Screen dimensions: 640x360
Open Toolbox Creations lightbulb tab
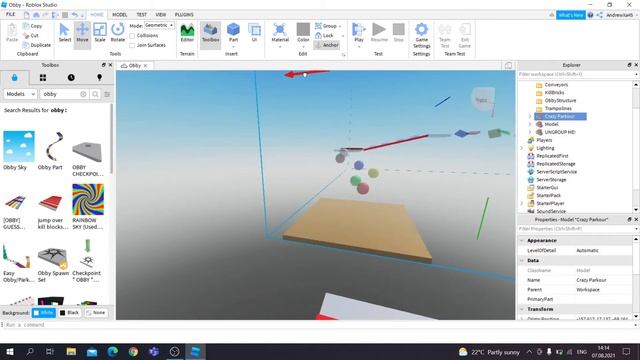point(99,78)
